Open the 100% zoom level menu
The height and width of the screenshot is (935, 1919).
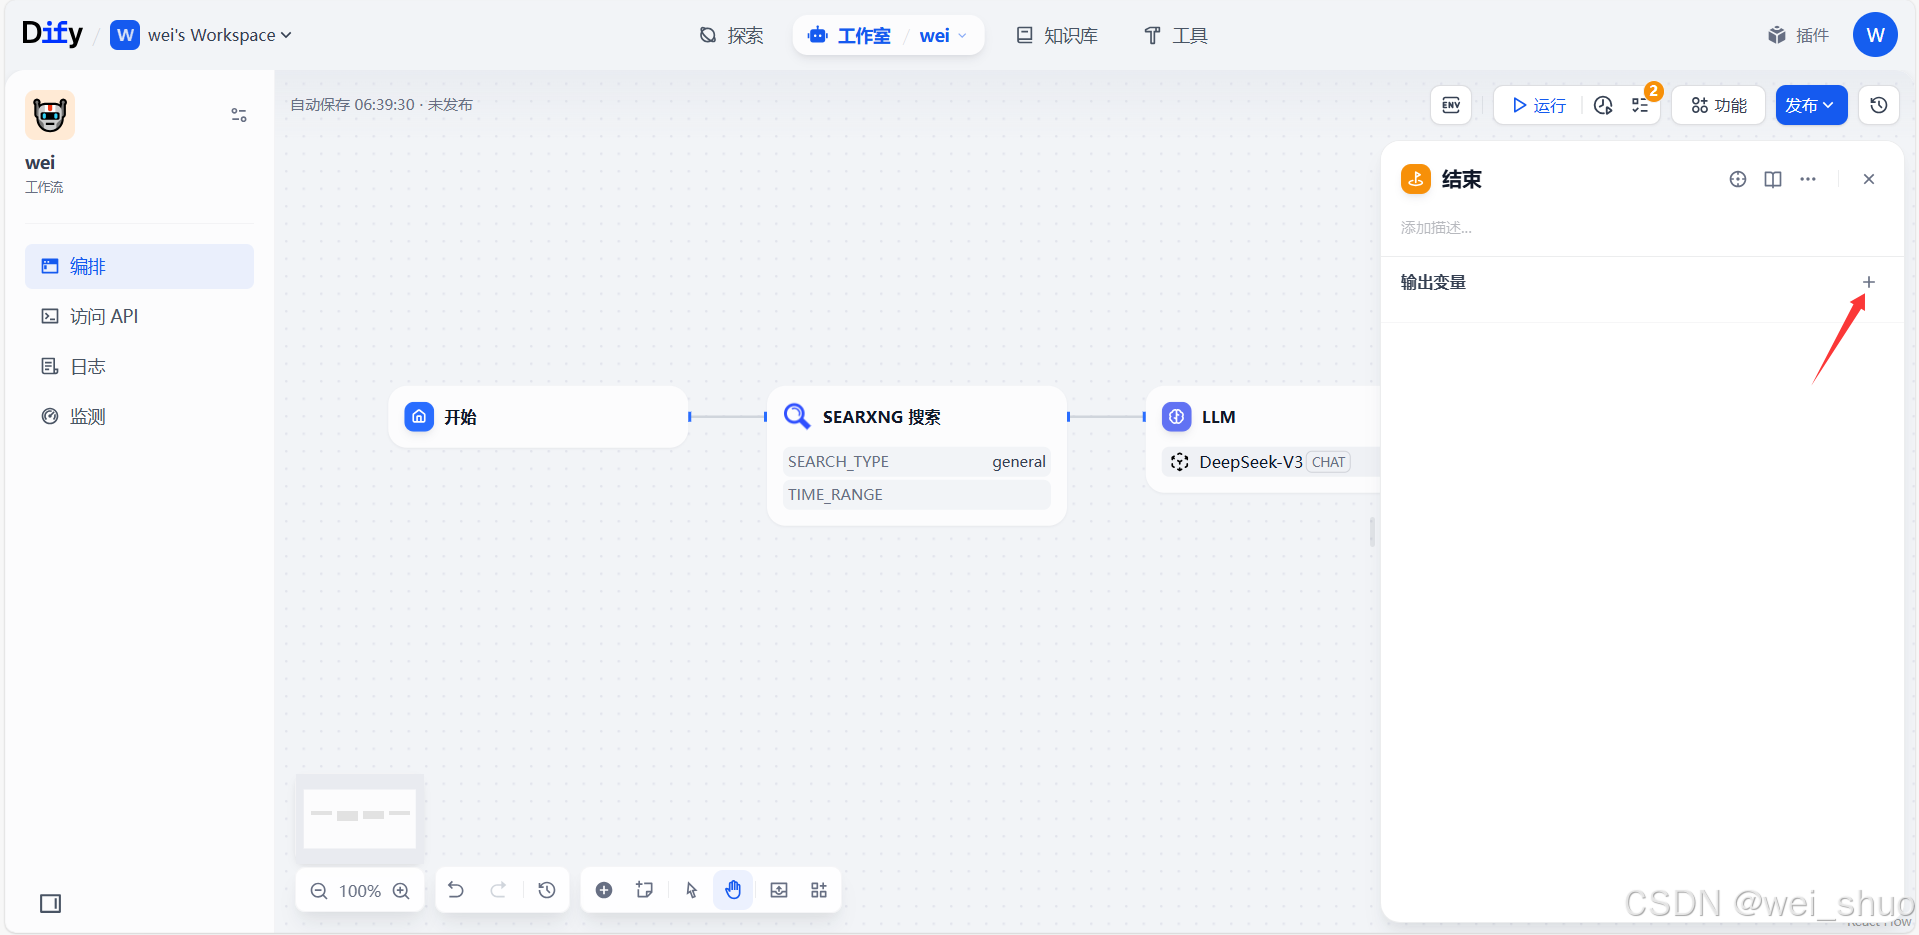click(x=360, y=891)
